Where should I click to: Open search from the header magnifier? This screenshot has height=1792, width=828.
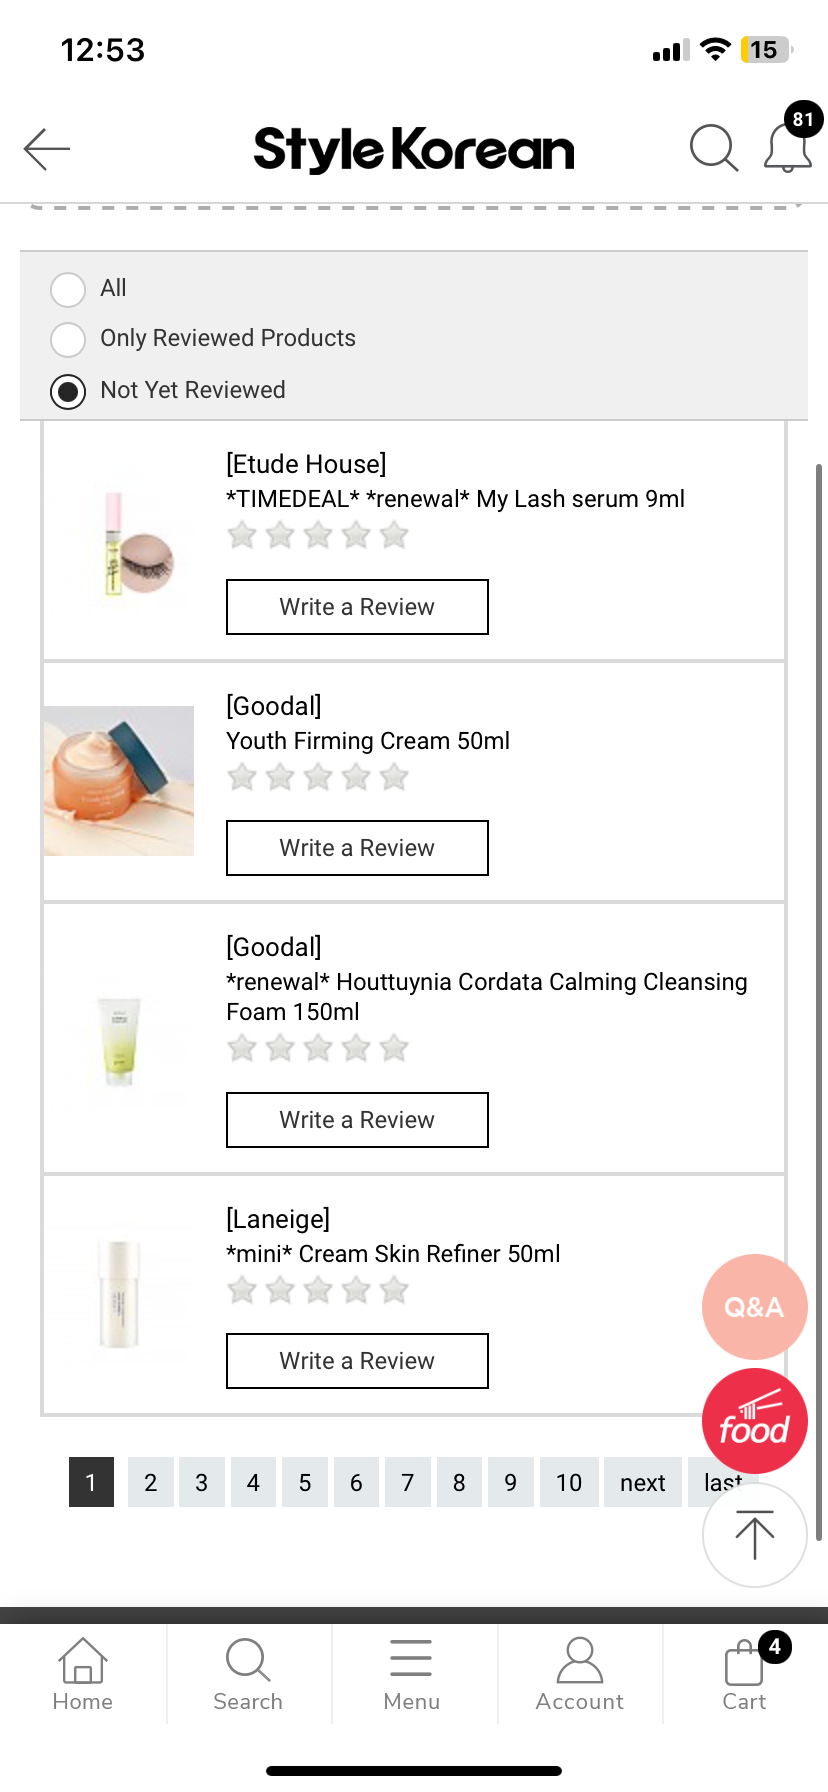pyautogui.click(x=713, y=149)
